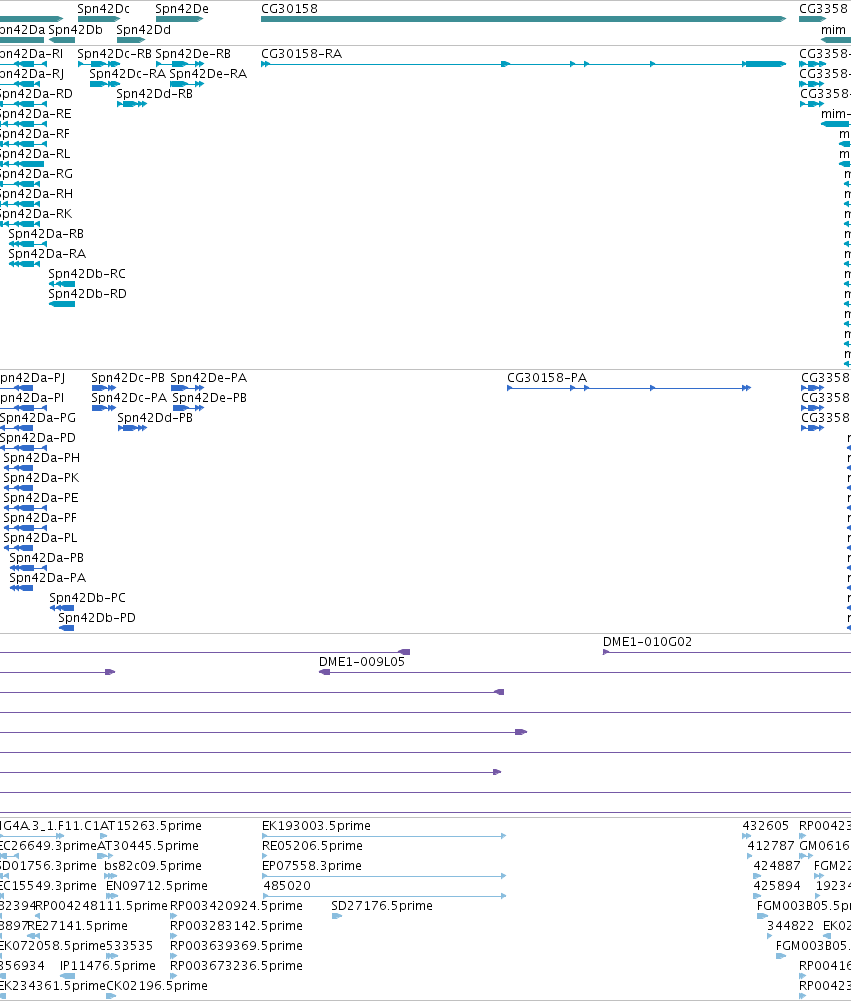The image size is (851, 1001).
Task: Select the Spn42De-PA protein label
Action: [x=209, y=378]
